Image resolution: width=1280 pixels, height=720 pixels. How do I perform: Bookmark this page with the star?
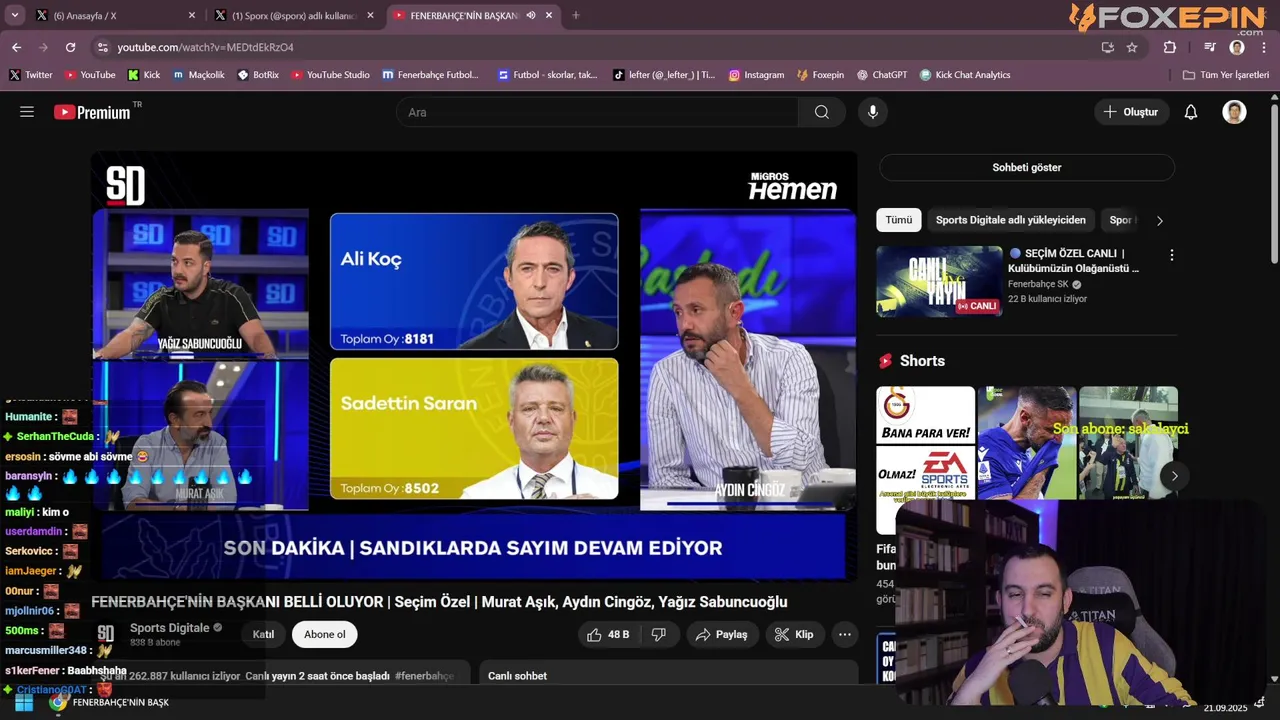click(1132, 47)
